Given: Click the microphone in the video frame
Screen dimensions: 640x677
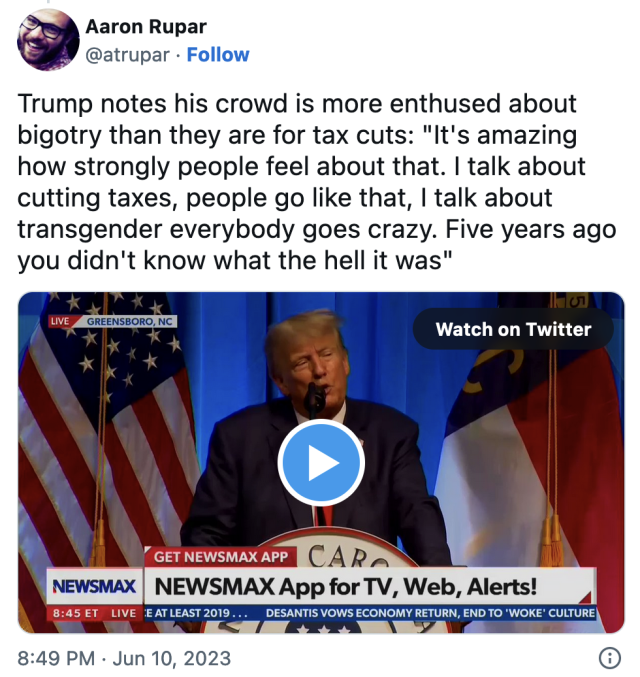Looking at the screenshot, I should (315, 399).
